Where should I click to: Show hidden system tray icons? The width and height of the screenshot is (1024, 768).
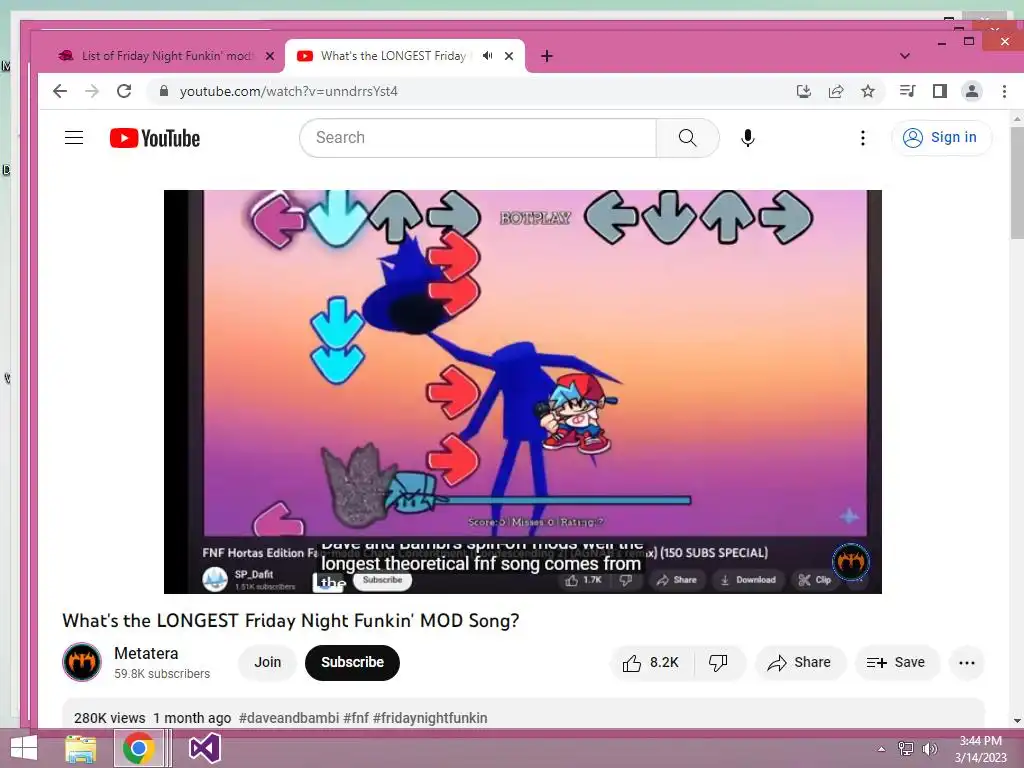(881, 749)
